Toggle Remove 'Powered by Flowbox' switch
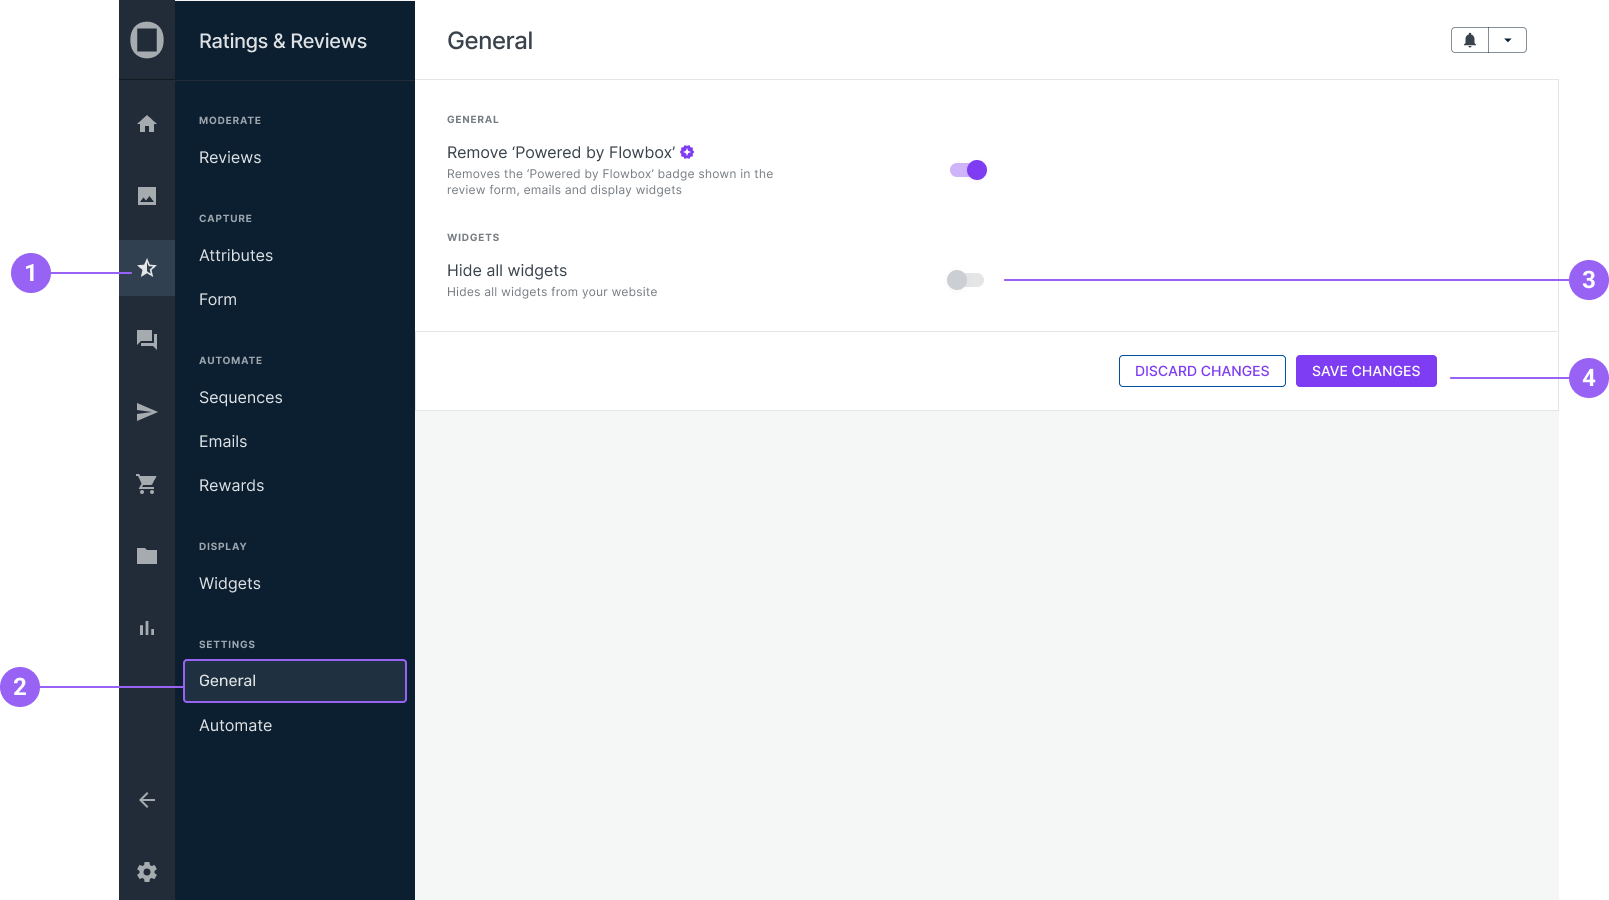 (x=968, y=170)
